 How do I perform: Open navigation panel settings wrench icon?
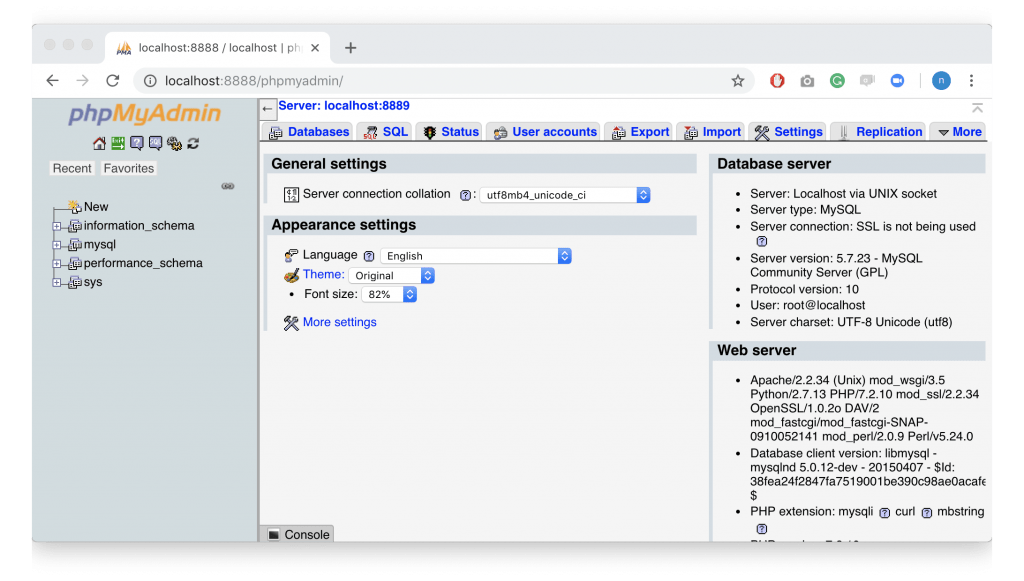tap(174, 143)
